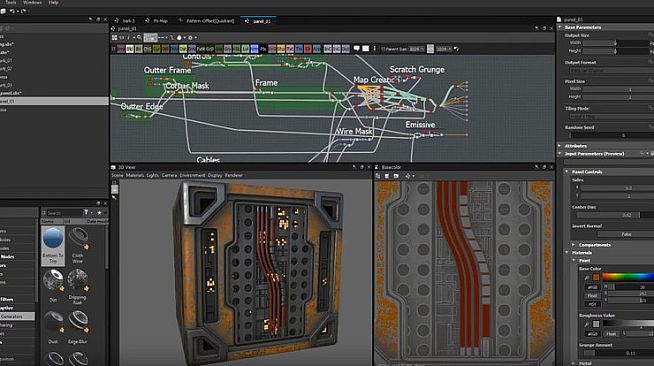This screenshot has width=654, height=366.
Task: Open the Renderer menu in 3D View
Action: tap(234, 175)
